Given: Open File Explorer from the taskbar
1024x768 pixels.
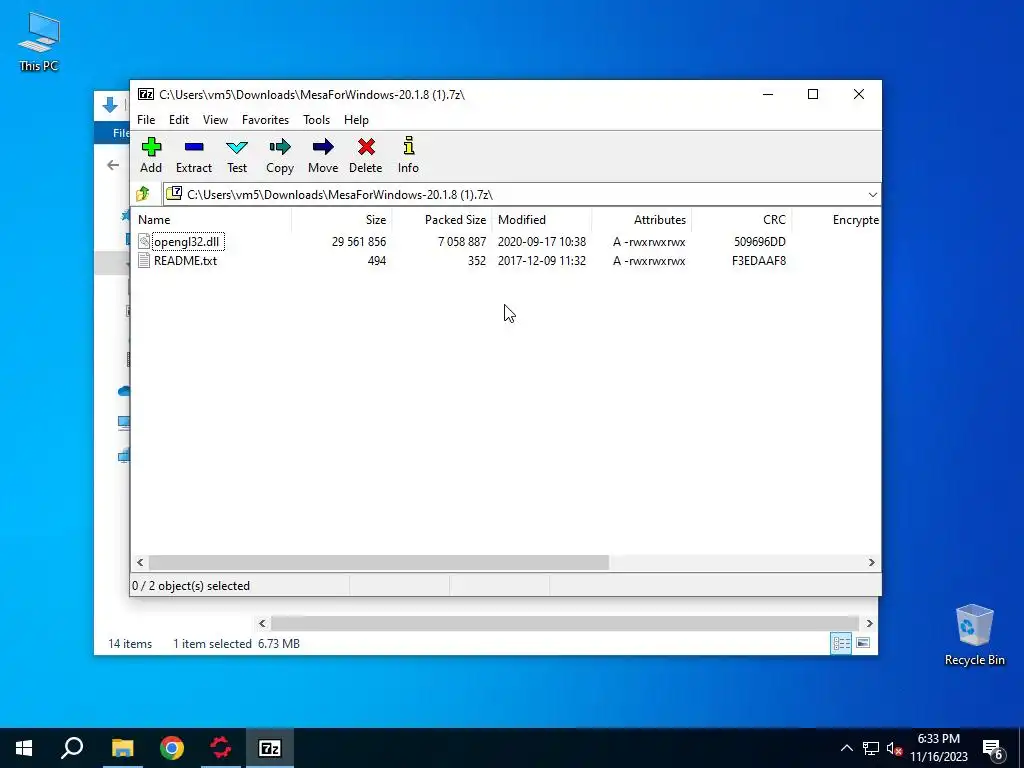Looking at the screenshot, I should pos(122,748).
